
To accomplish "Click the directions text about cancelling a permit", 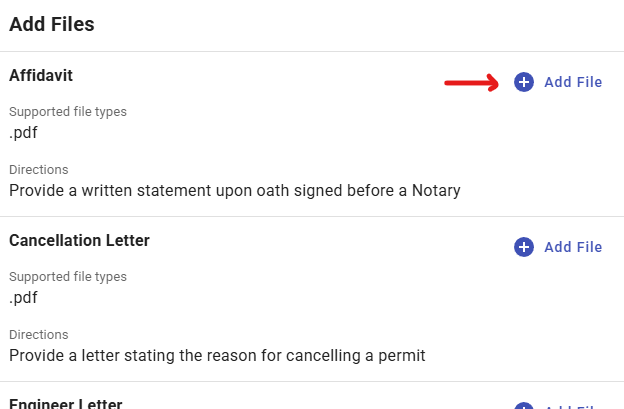I will point(218,354).
